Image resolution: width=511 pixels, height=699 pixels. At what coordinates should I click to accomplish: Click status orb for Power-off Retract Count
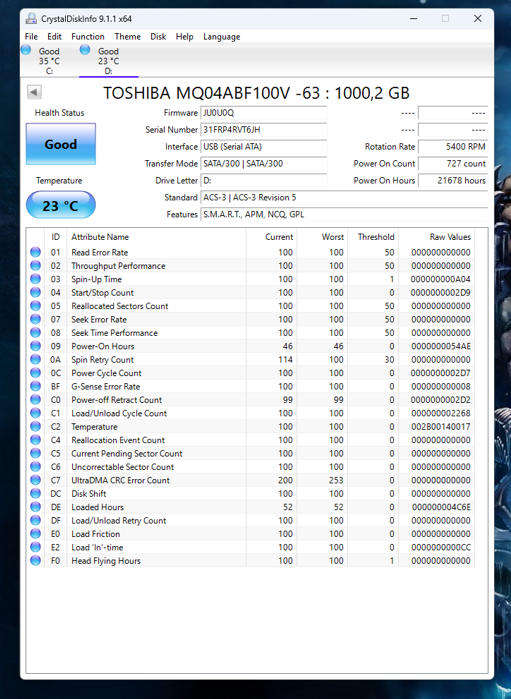[x=35, y=399]
